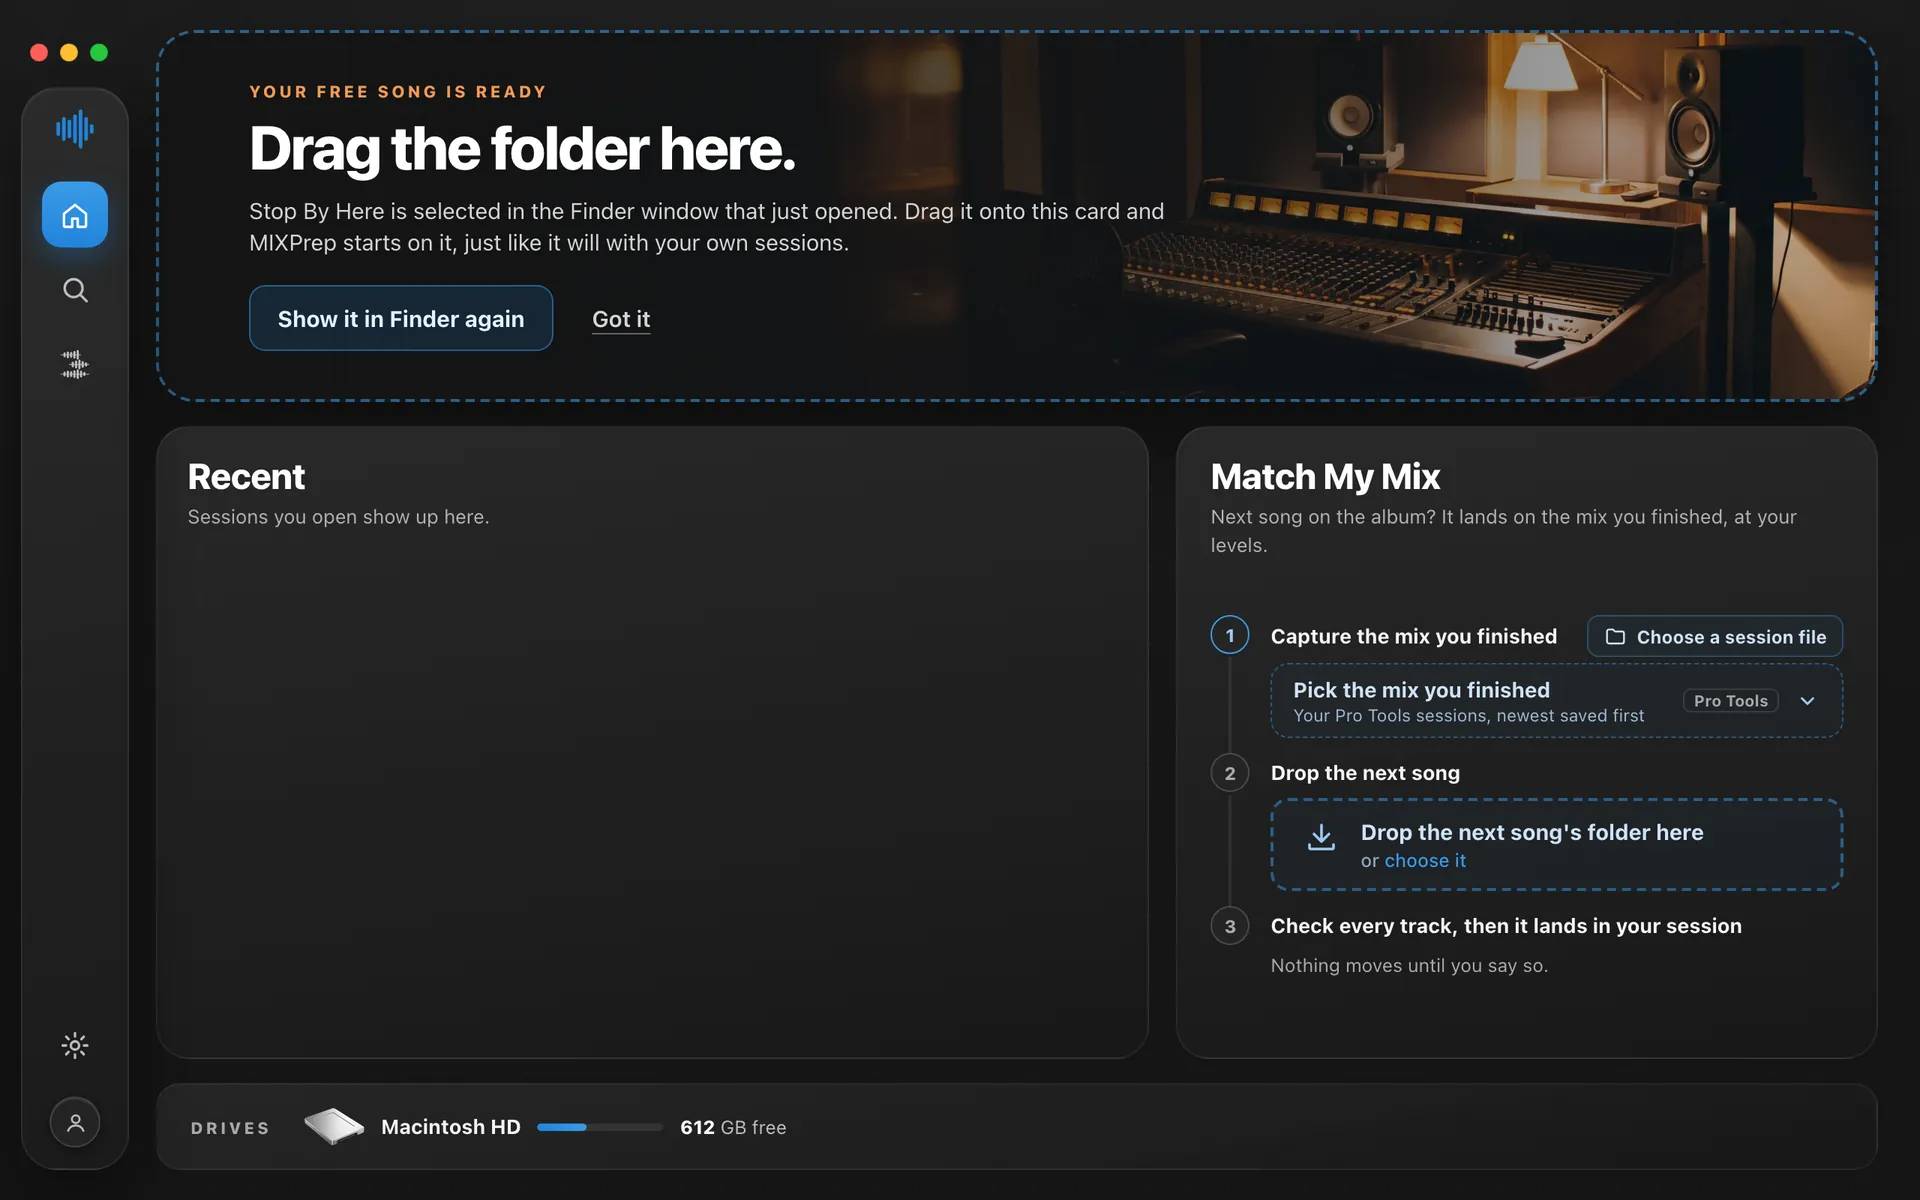
Task: Click the 612 GB free text
Action: coord(733,1127)
